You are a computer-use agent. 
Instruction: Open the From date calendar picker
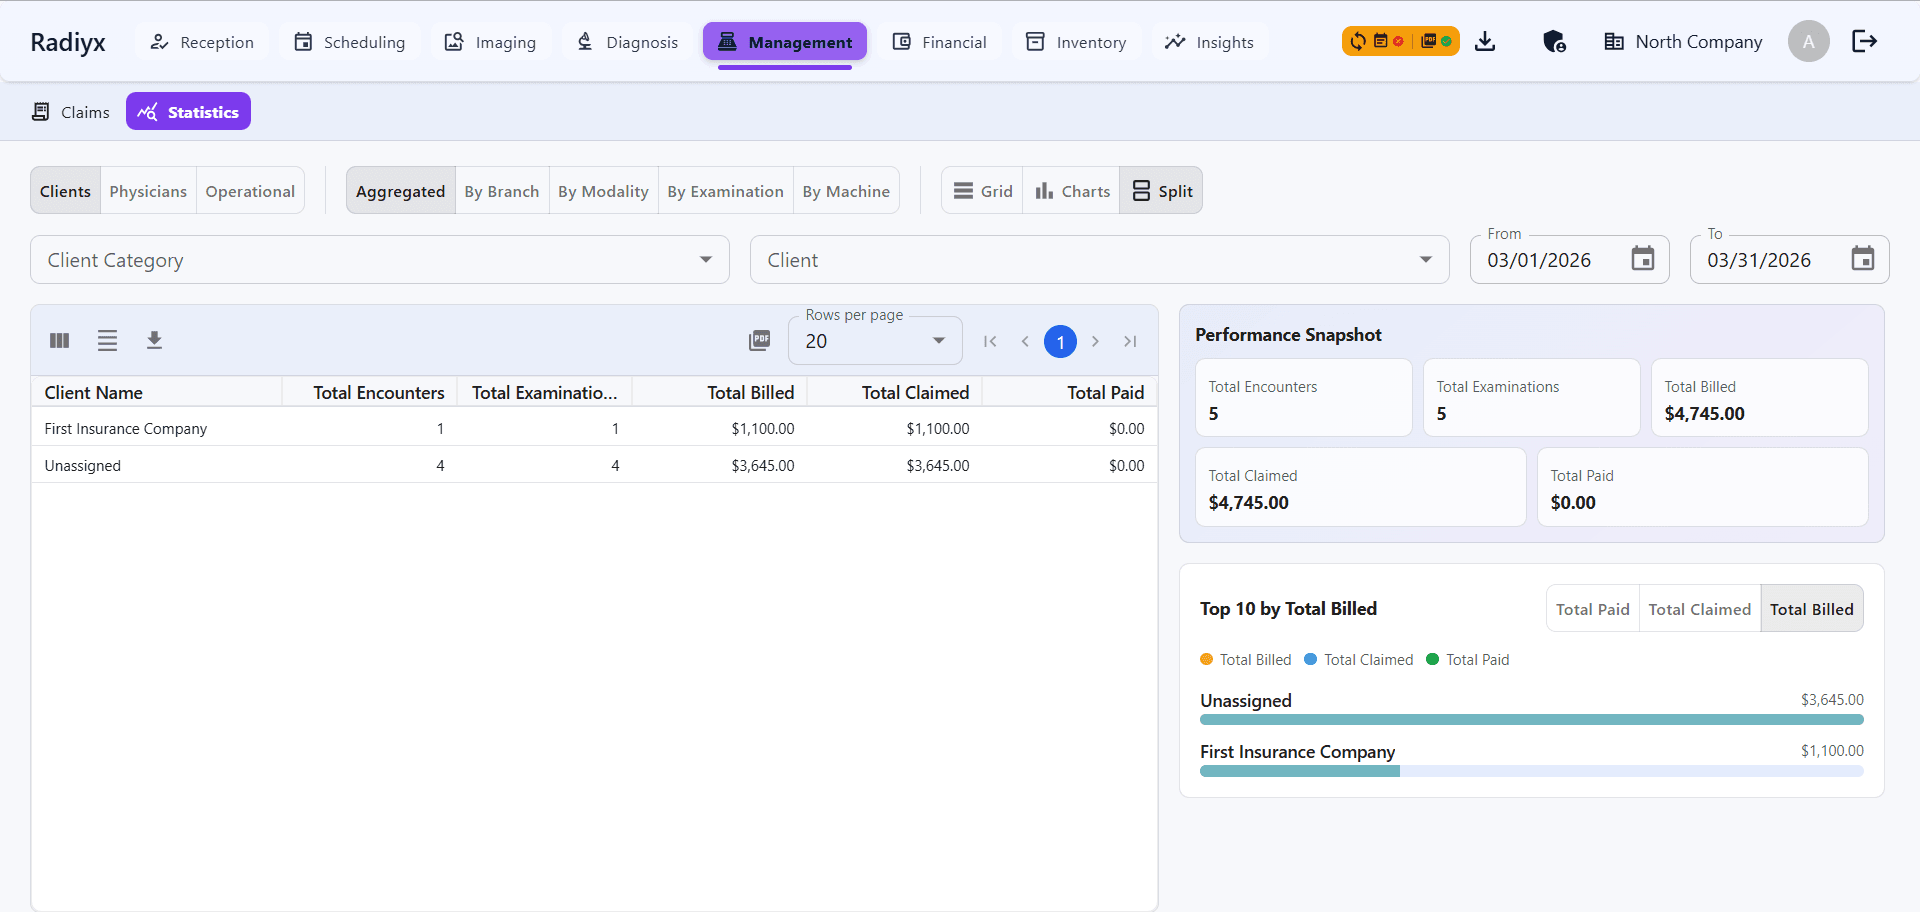click(x=1643, y=259)
